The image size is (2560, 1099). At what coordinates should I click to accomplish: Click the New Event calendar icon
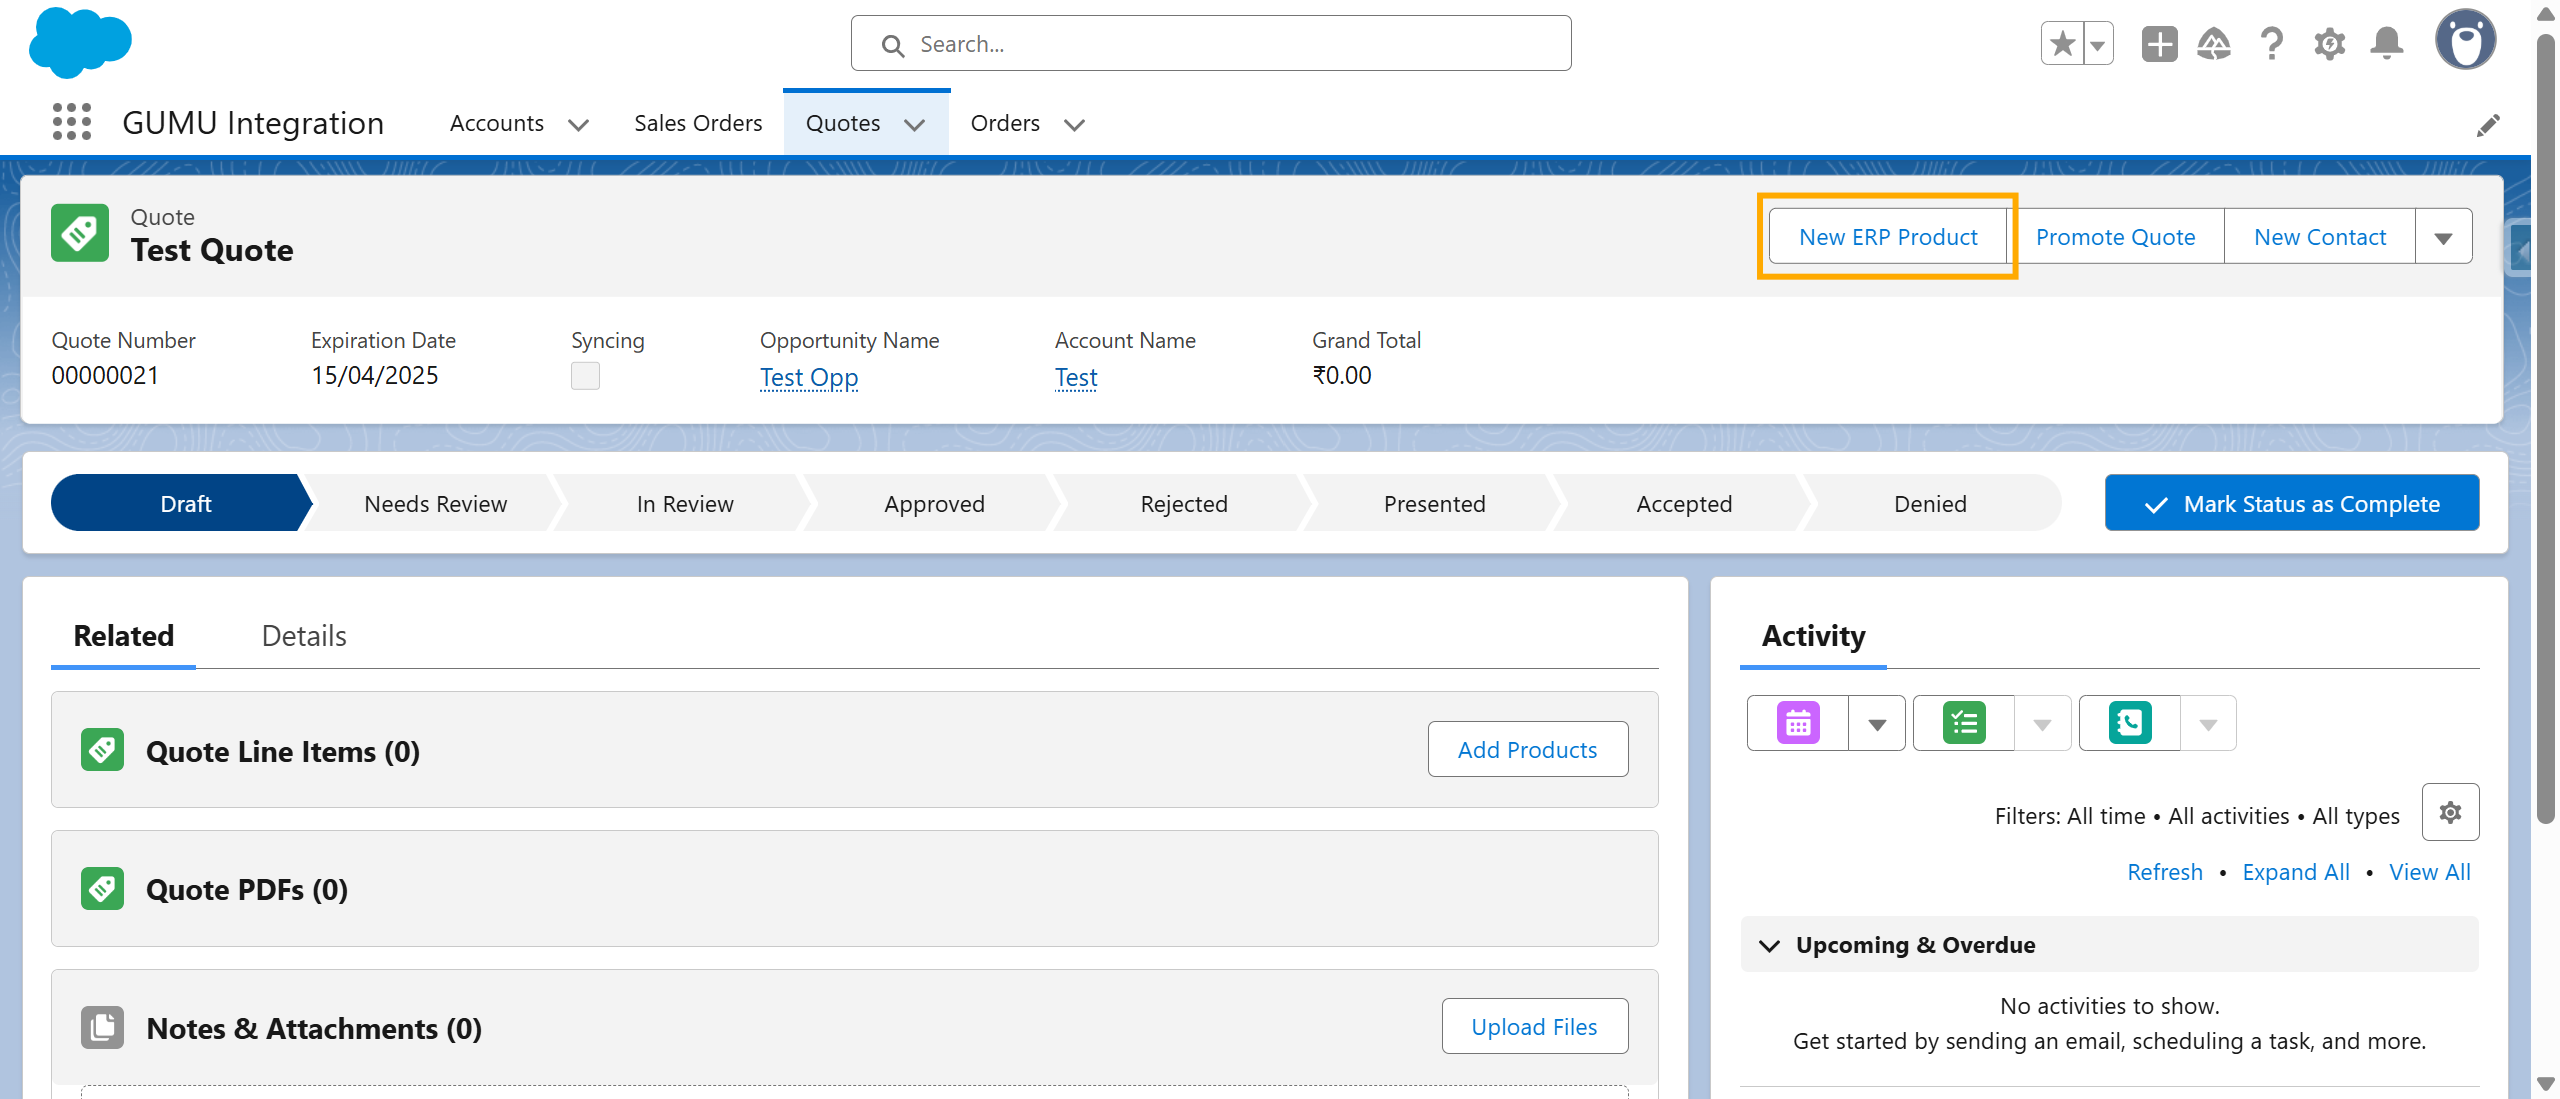tap(1798, 723)
